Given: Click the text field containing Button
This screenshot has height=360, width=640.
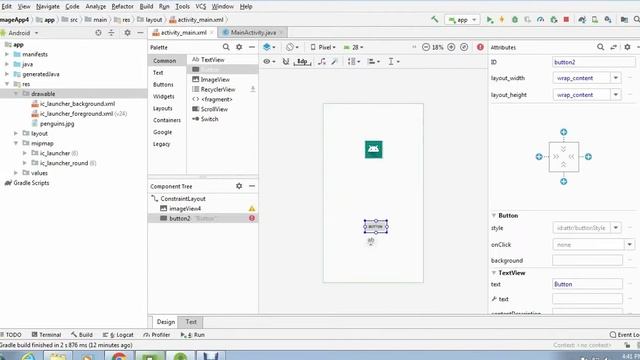Looking at the screenshot, I should [x=587, y=284].
